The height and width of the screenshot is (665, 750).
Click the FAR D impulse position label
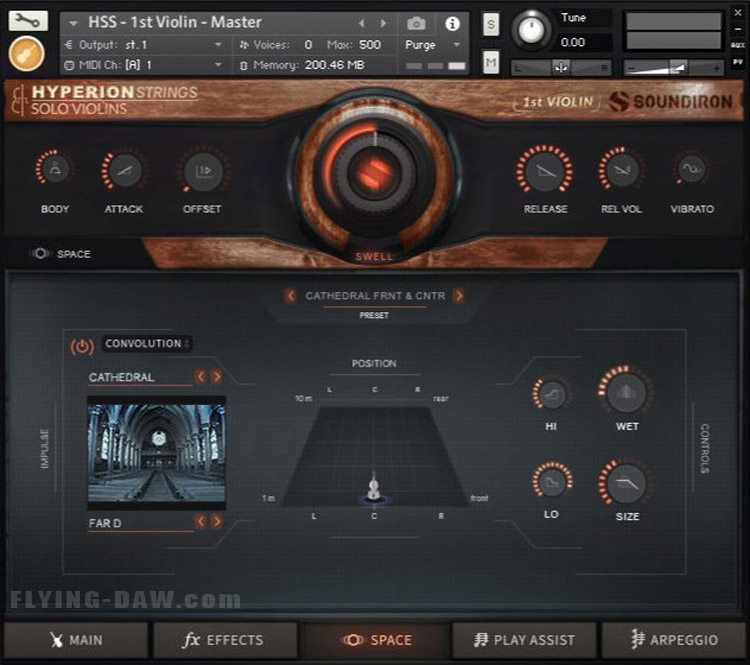coord(105,523)
